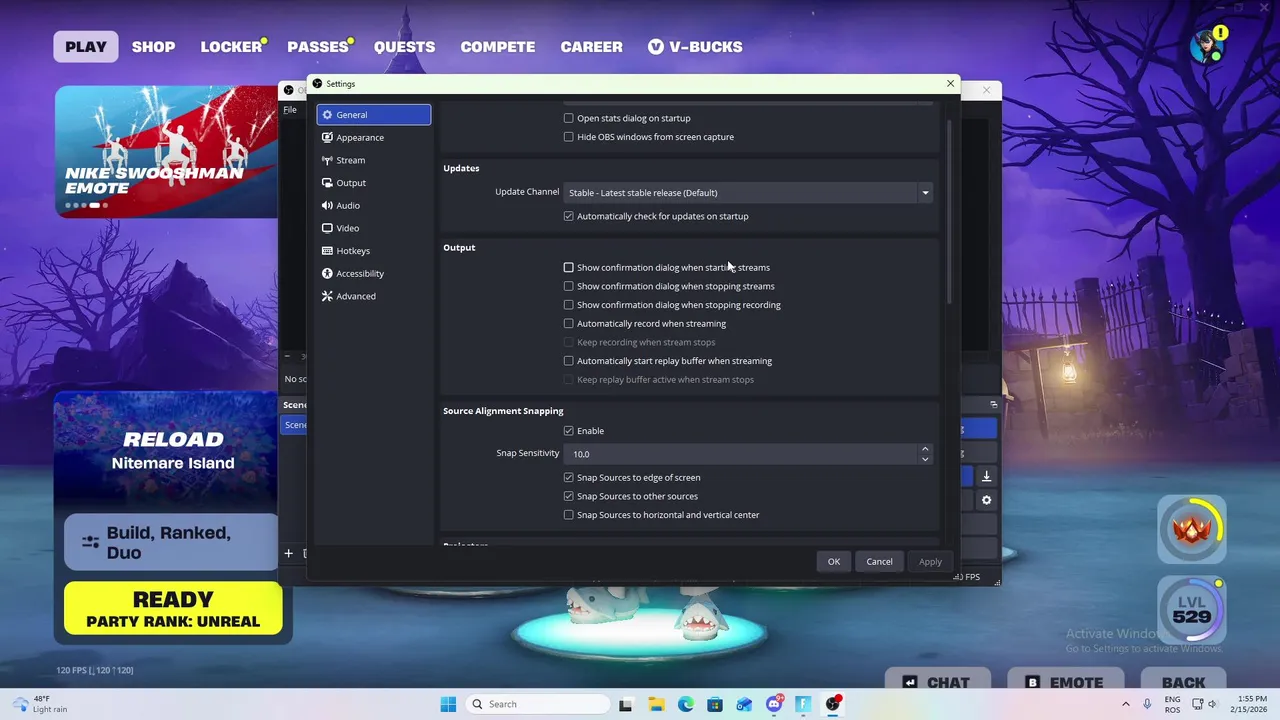Viewport: 1280px width, 720px height.
Task: Check Automatically start replay buffer when streaming
Action: click(x=569, y=361)
